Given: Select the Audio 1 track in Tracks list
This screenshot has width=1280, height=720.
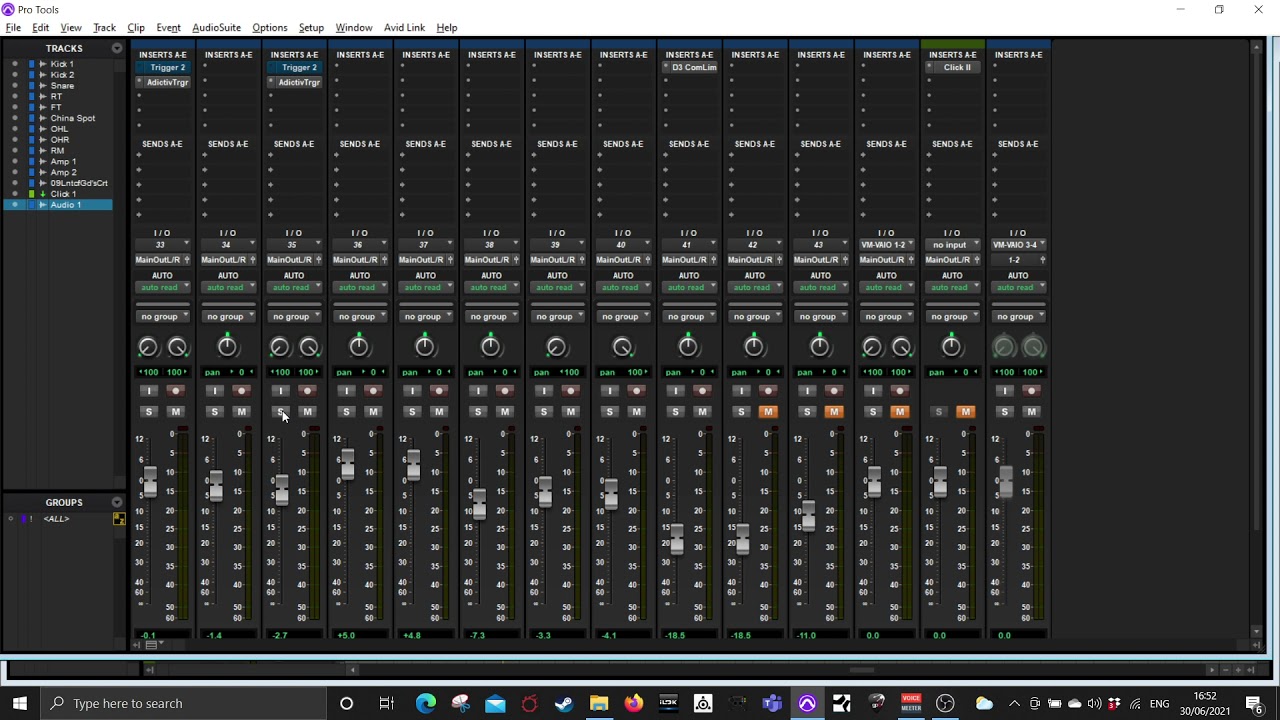Looking at the screenshot, I should coord(66,205).
